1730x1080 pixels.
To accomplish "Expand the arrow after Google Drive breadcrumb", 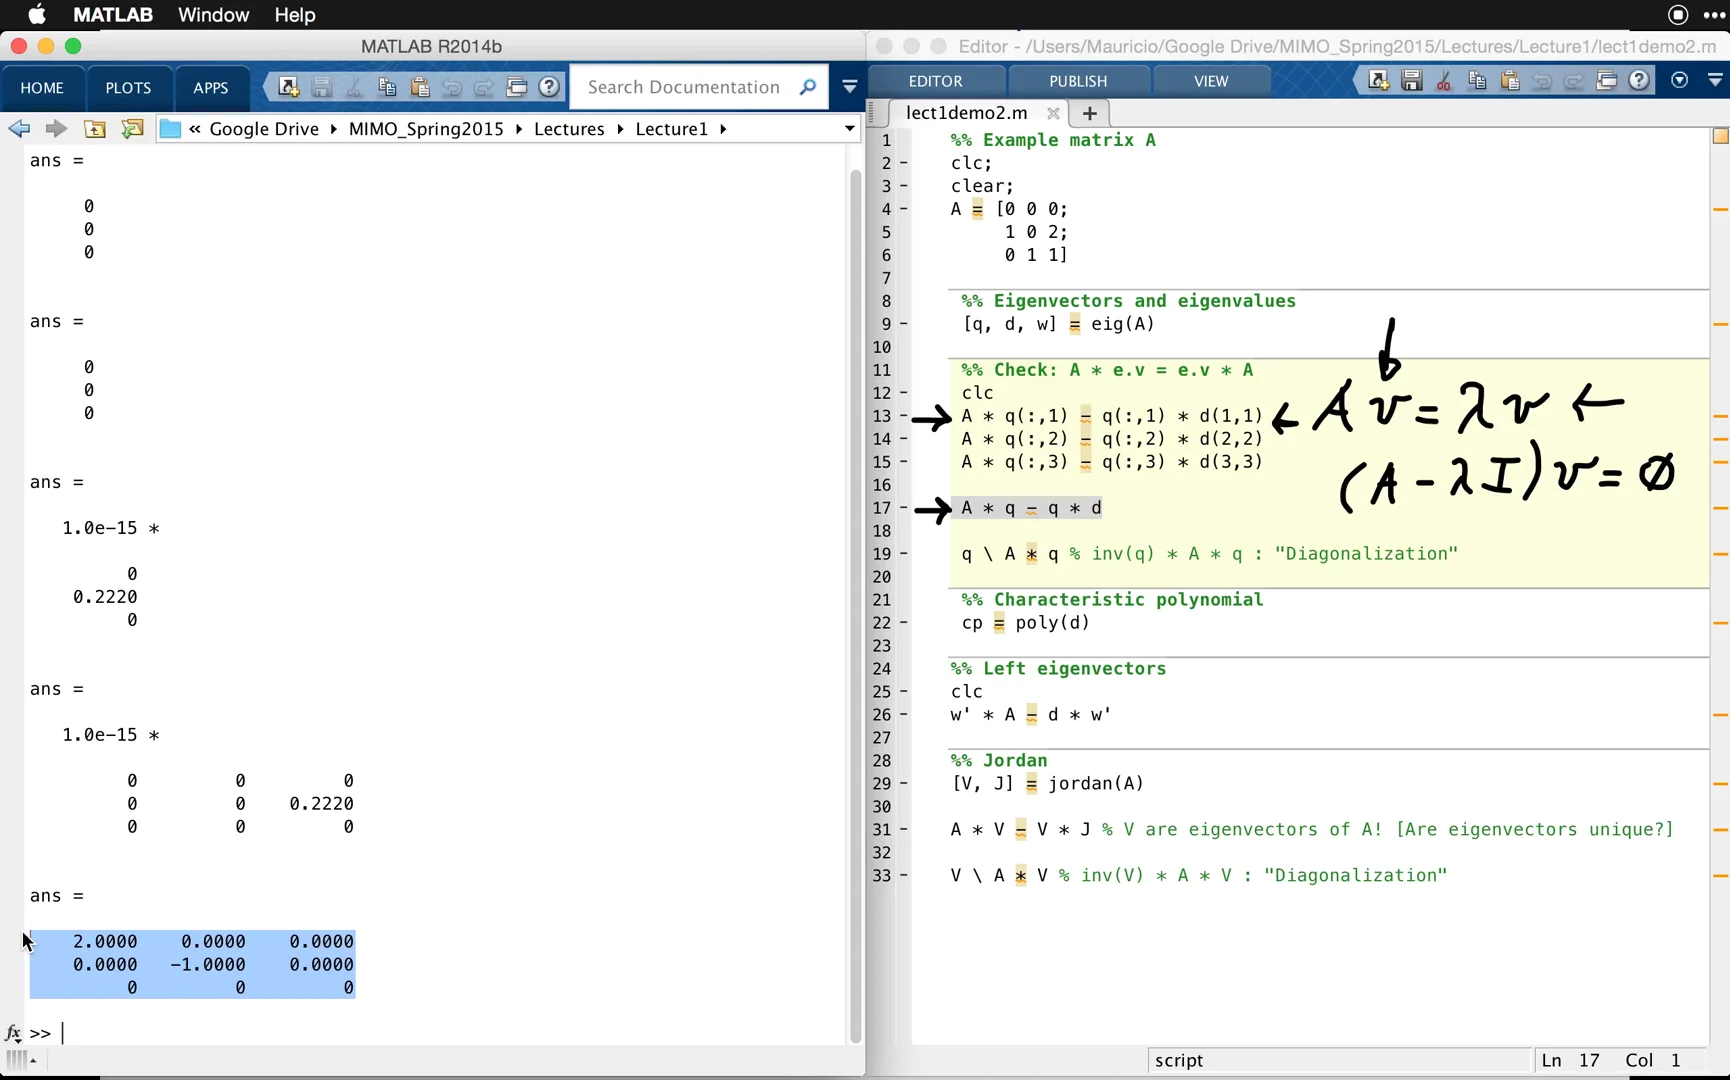I will tap(333, 129).
